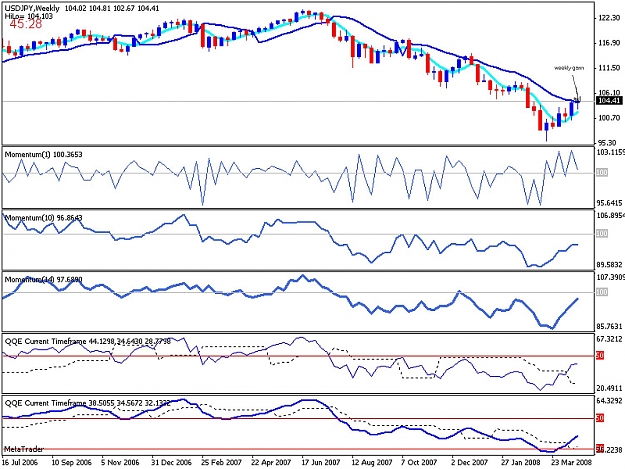This screenshot has height=469, width=625.
Task: Click the 5 Nov 2006 date label
Action: click(x=120, y=462)
